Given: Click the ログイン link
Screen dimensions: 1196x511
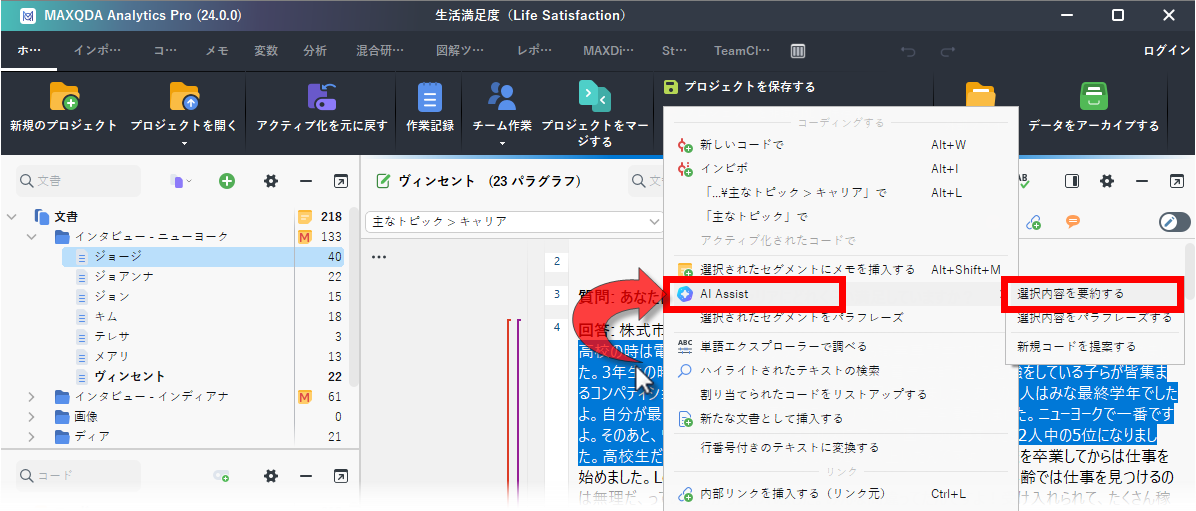Looking at the screenshot, I should pos(1167,51).
